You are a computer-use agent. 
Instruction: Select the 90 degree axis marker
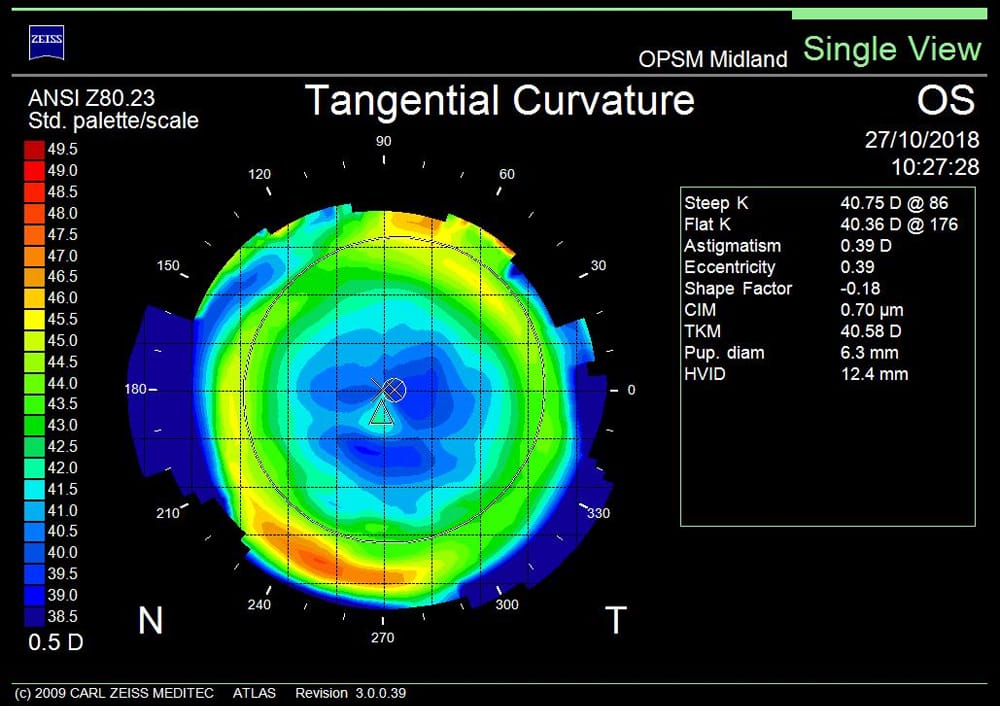click(383, 141)
